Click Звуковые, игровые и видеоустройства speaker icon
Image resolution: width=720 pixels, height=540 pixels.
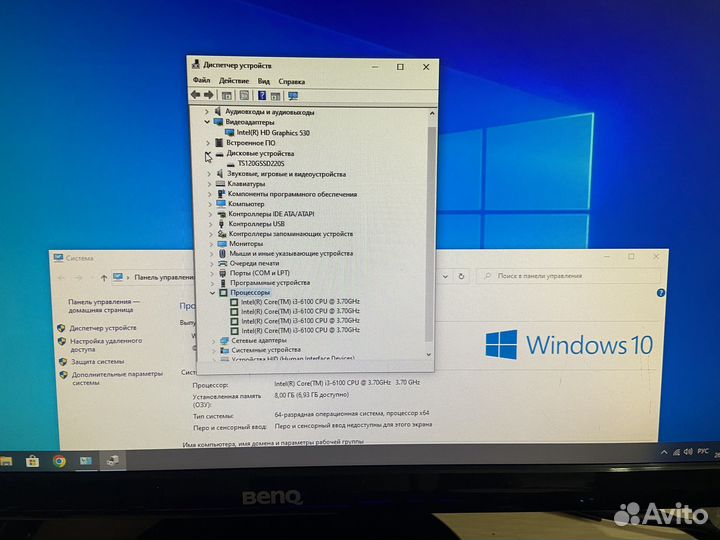(219, 174)
